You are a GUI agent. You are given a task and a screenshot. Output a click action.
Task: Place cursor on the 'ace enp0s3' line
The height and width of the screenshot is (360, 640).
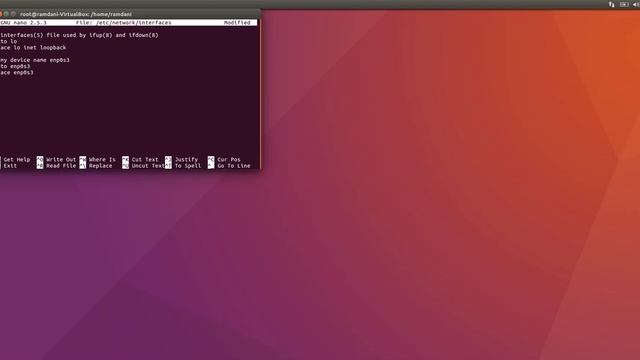tap(17, 72)
